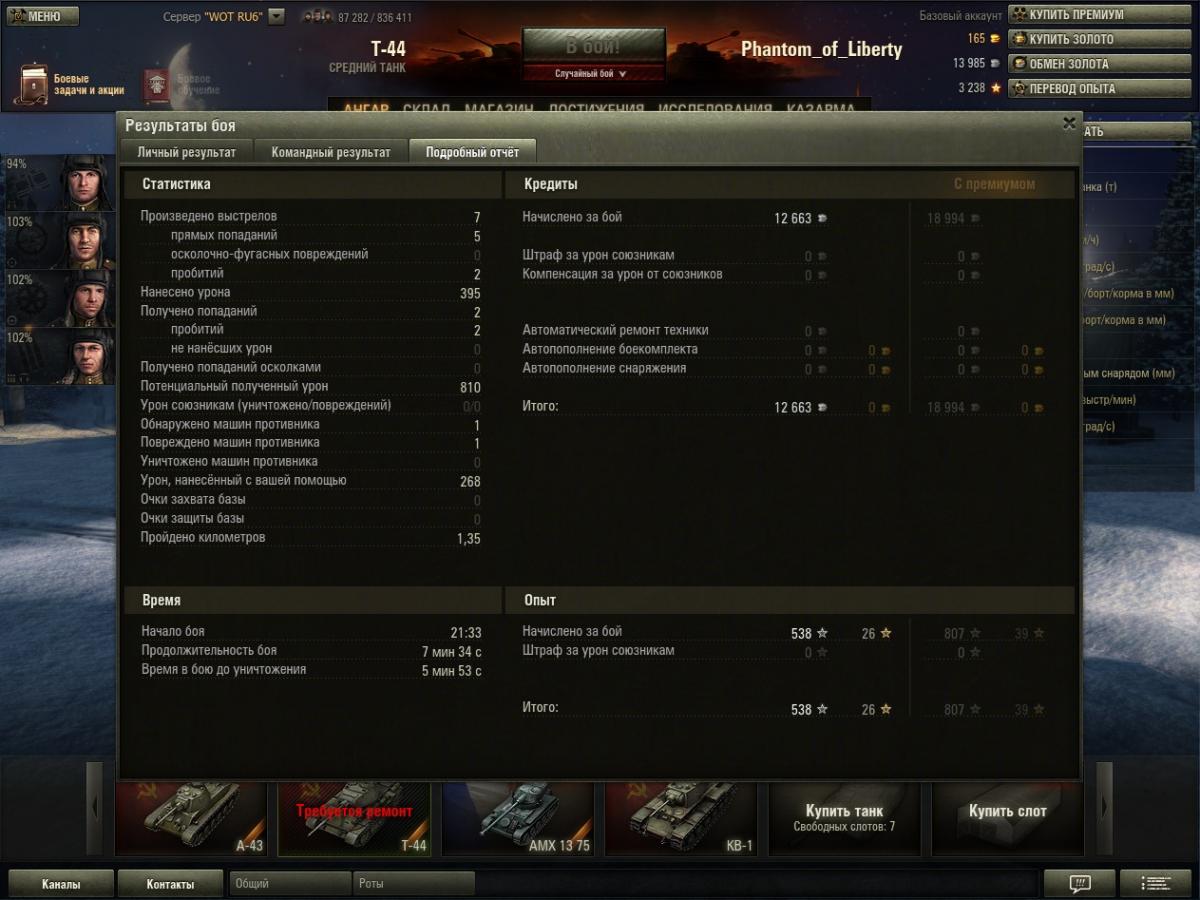Screen dimensions: 1200x900
Task: Click the free experience star beside 3 238
Action: click(x=995, y=88)
